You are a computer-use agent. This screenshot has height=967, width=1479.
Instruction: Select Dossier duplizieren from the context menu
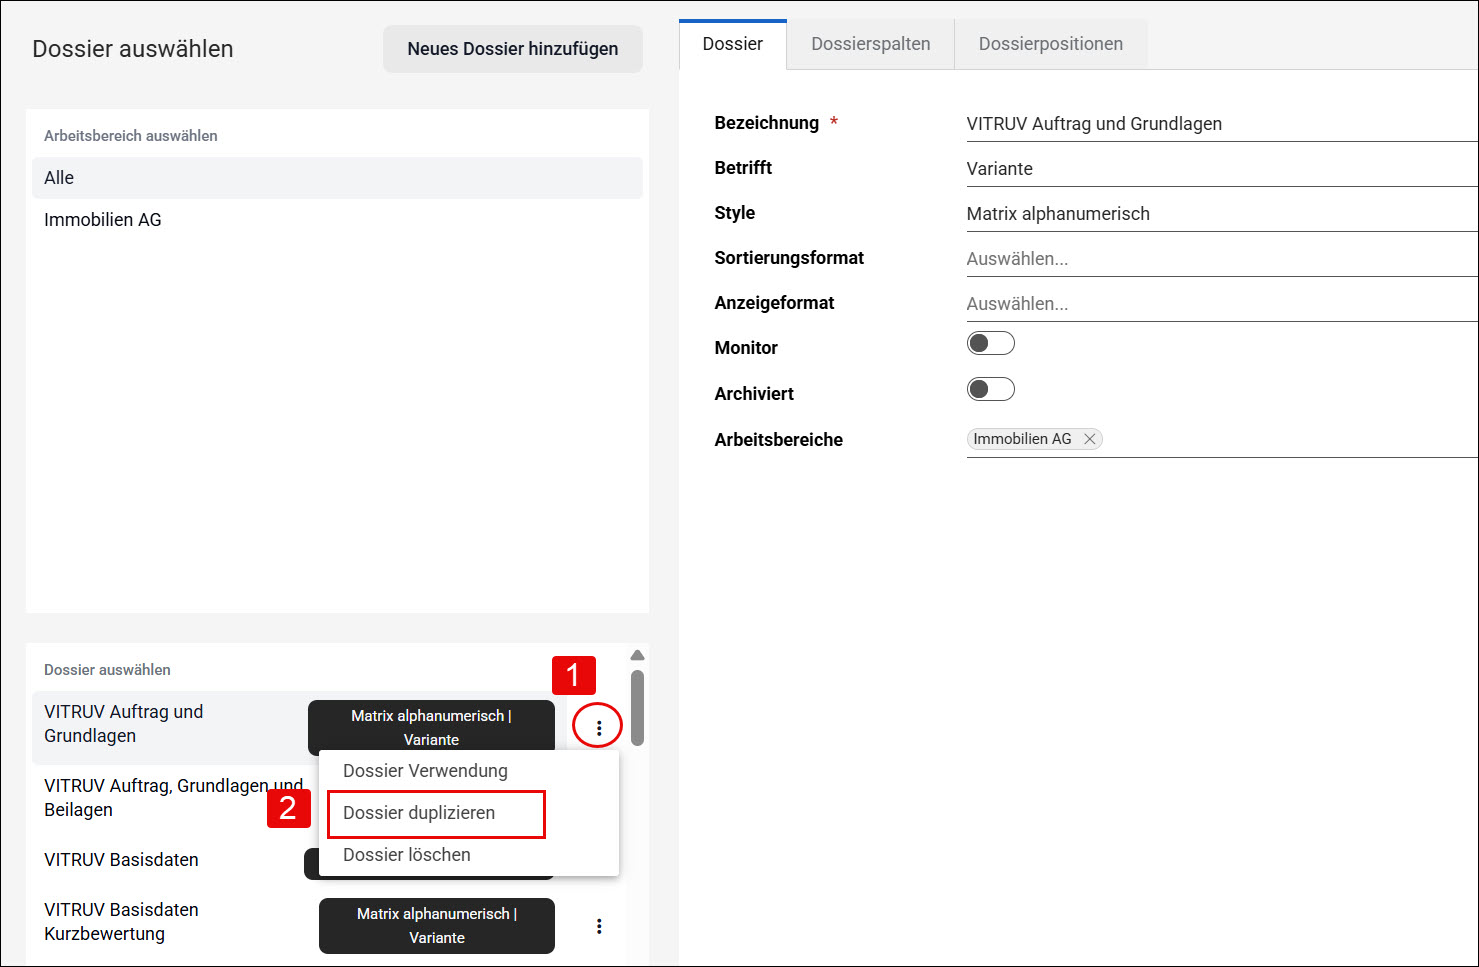coord(436,813)
